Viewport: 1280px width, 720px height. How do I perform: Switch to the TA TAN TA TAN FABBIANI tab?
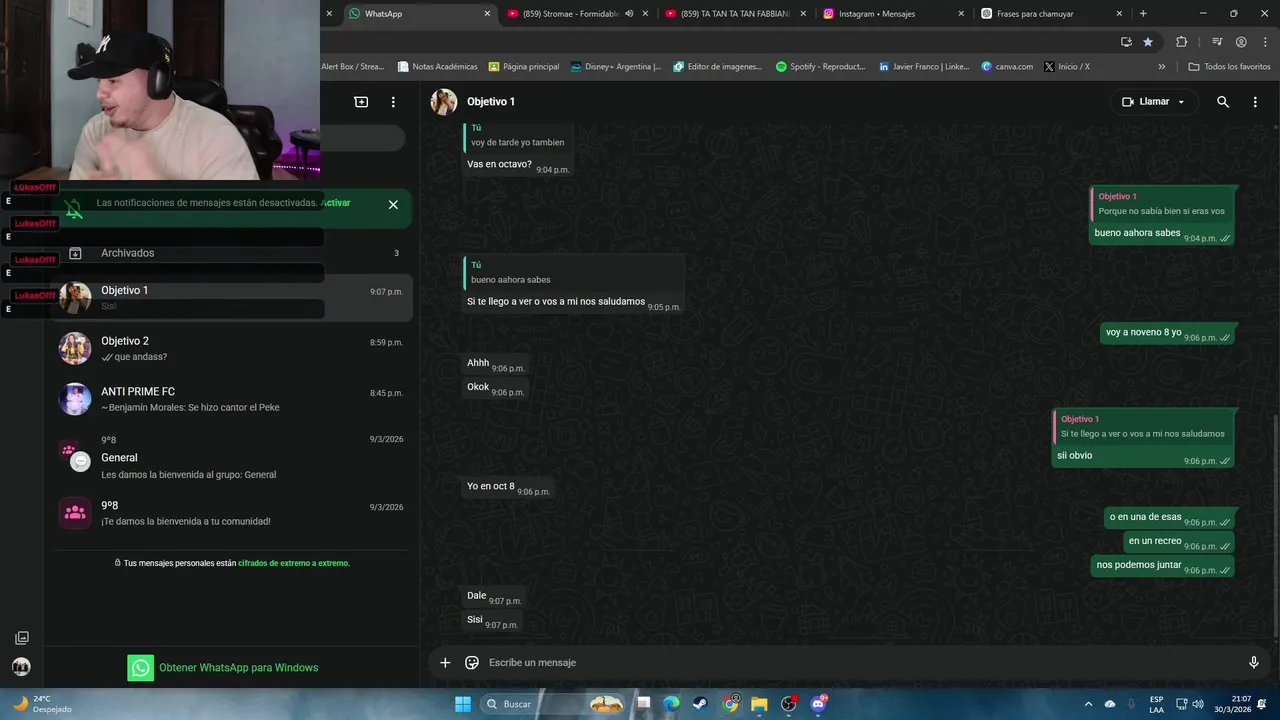point(735,14)
